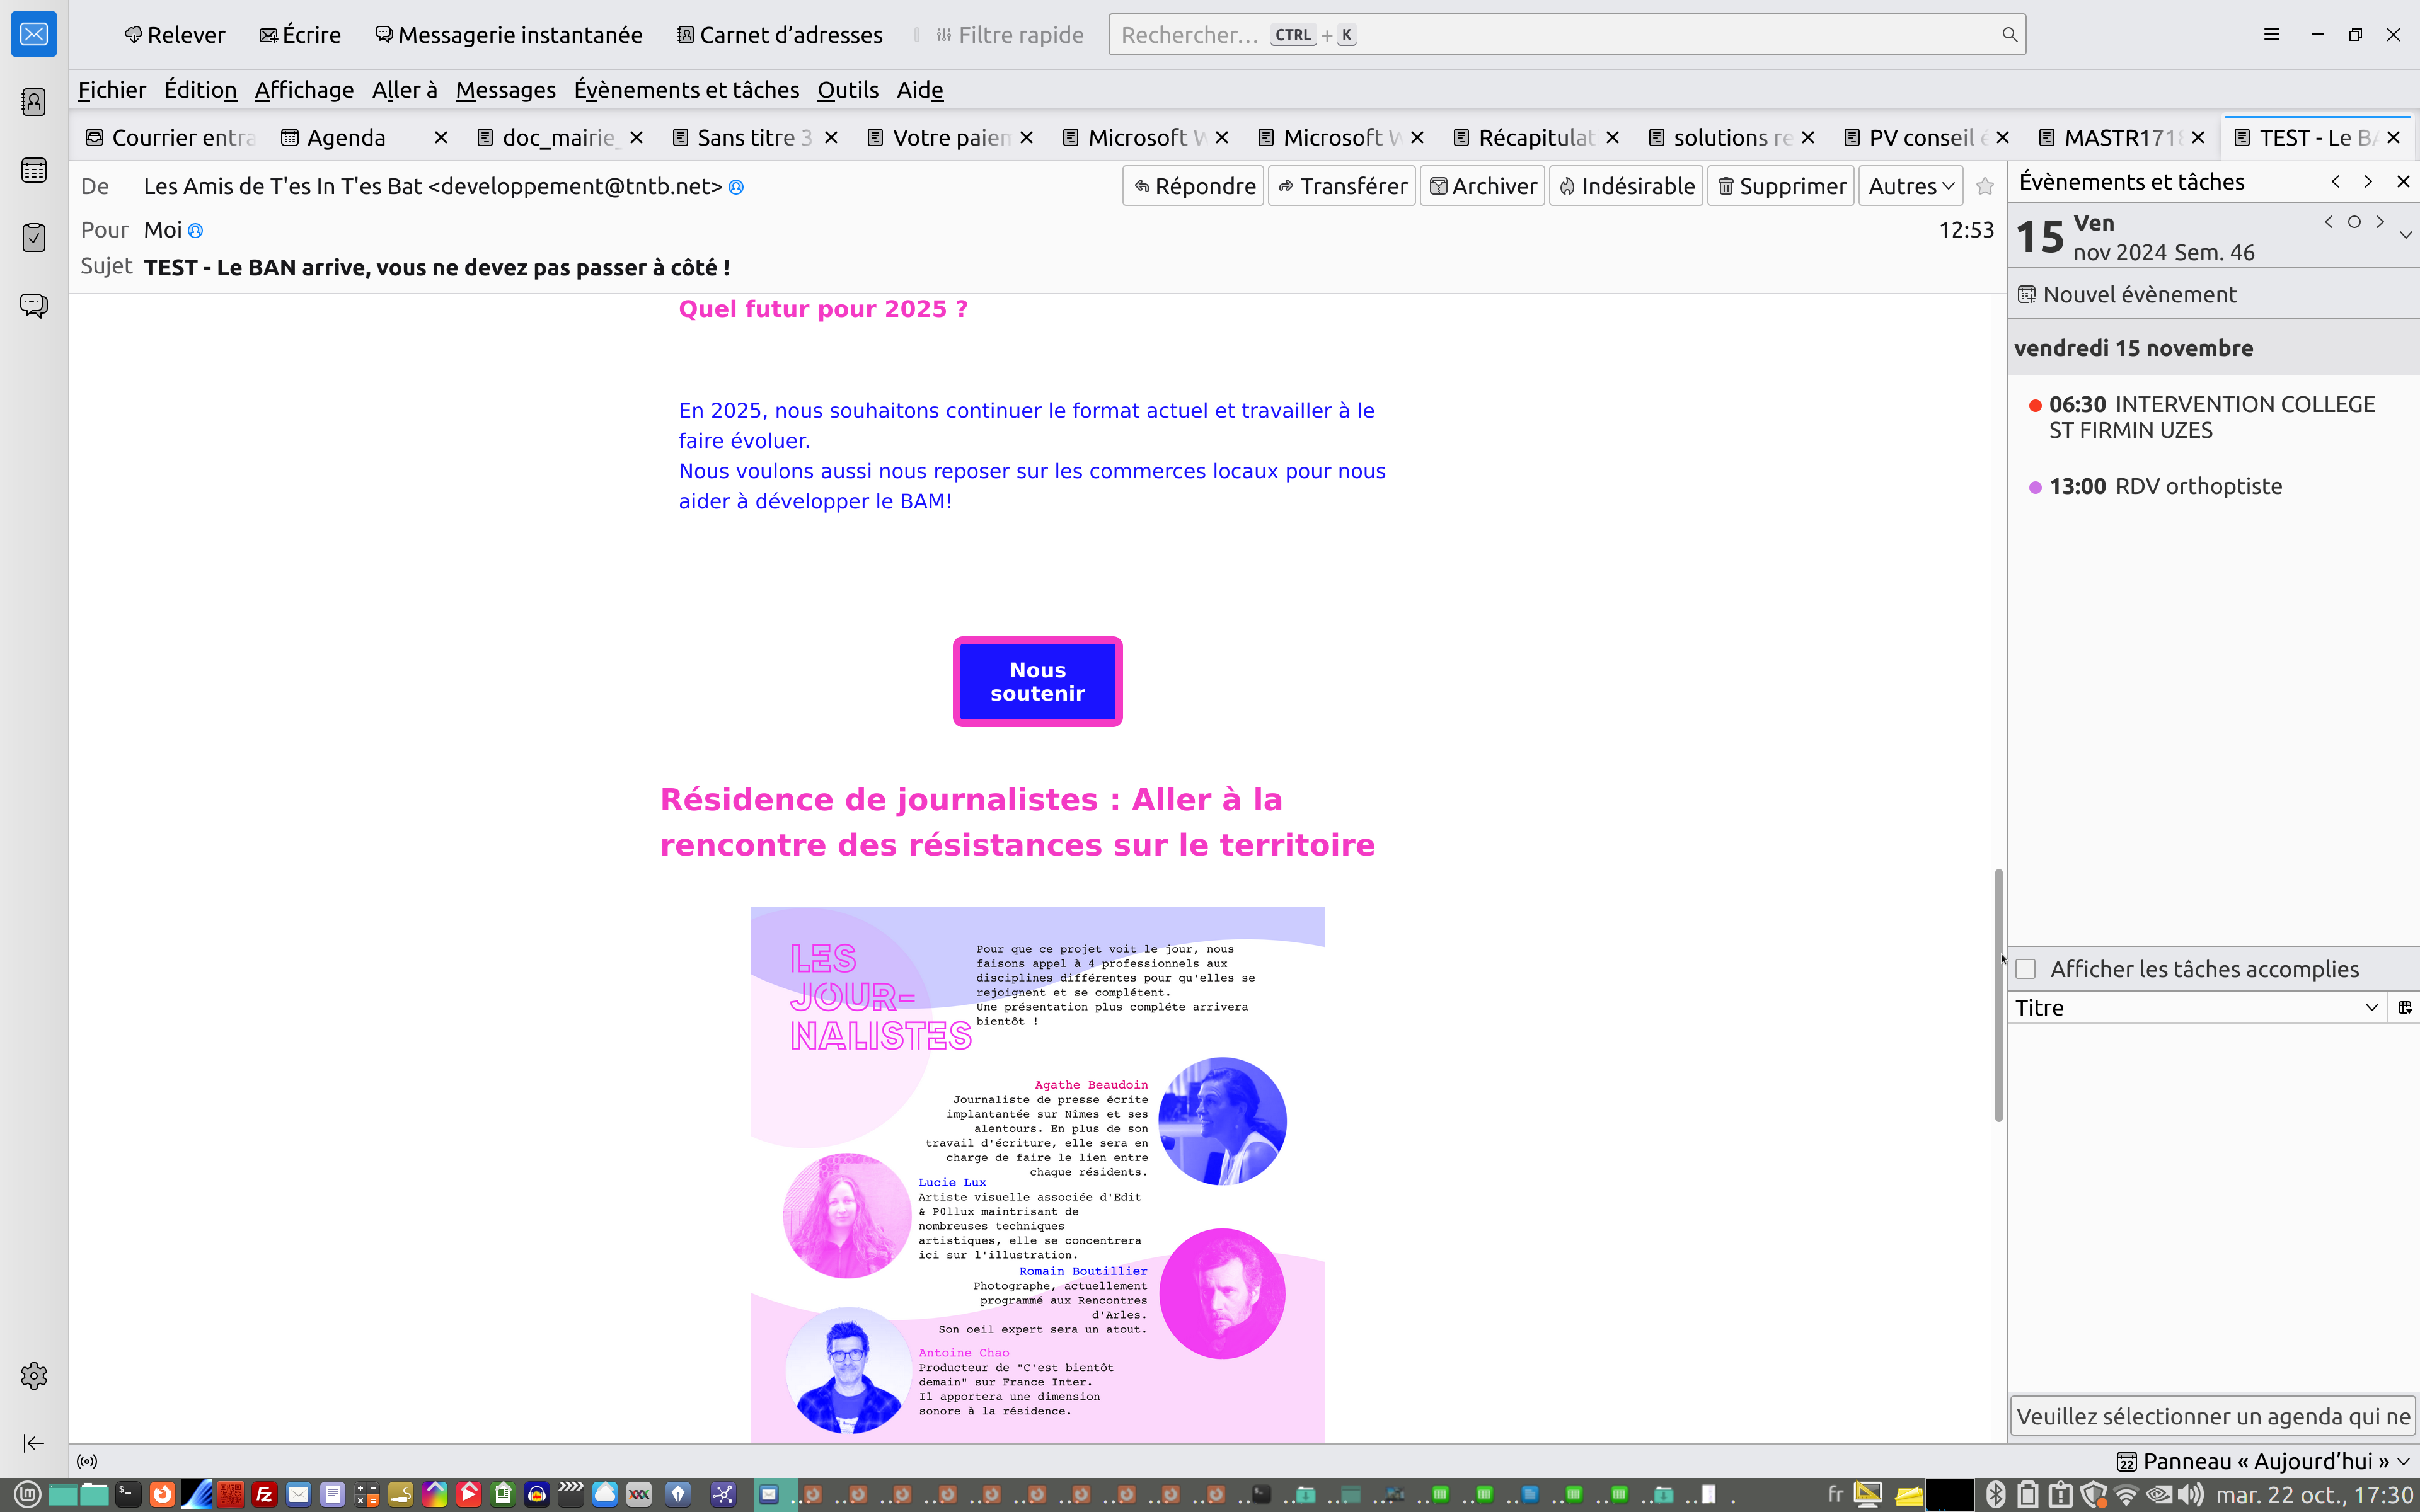This screenshot has height=1512, width=2420.
Task: Click the message vertical scrollbar thumb
Action: pos(1998,994)
